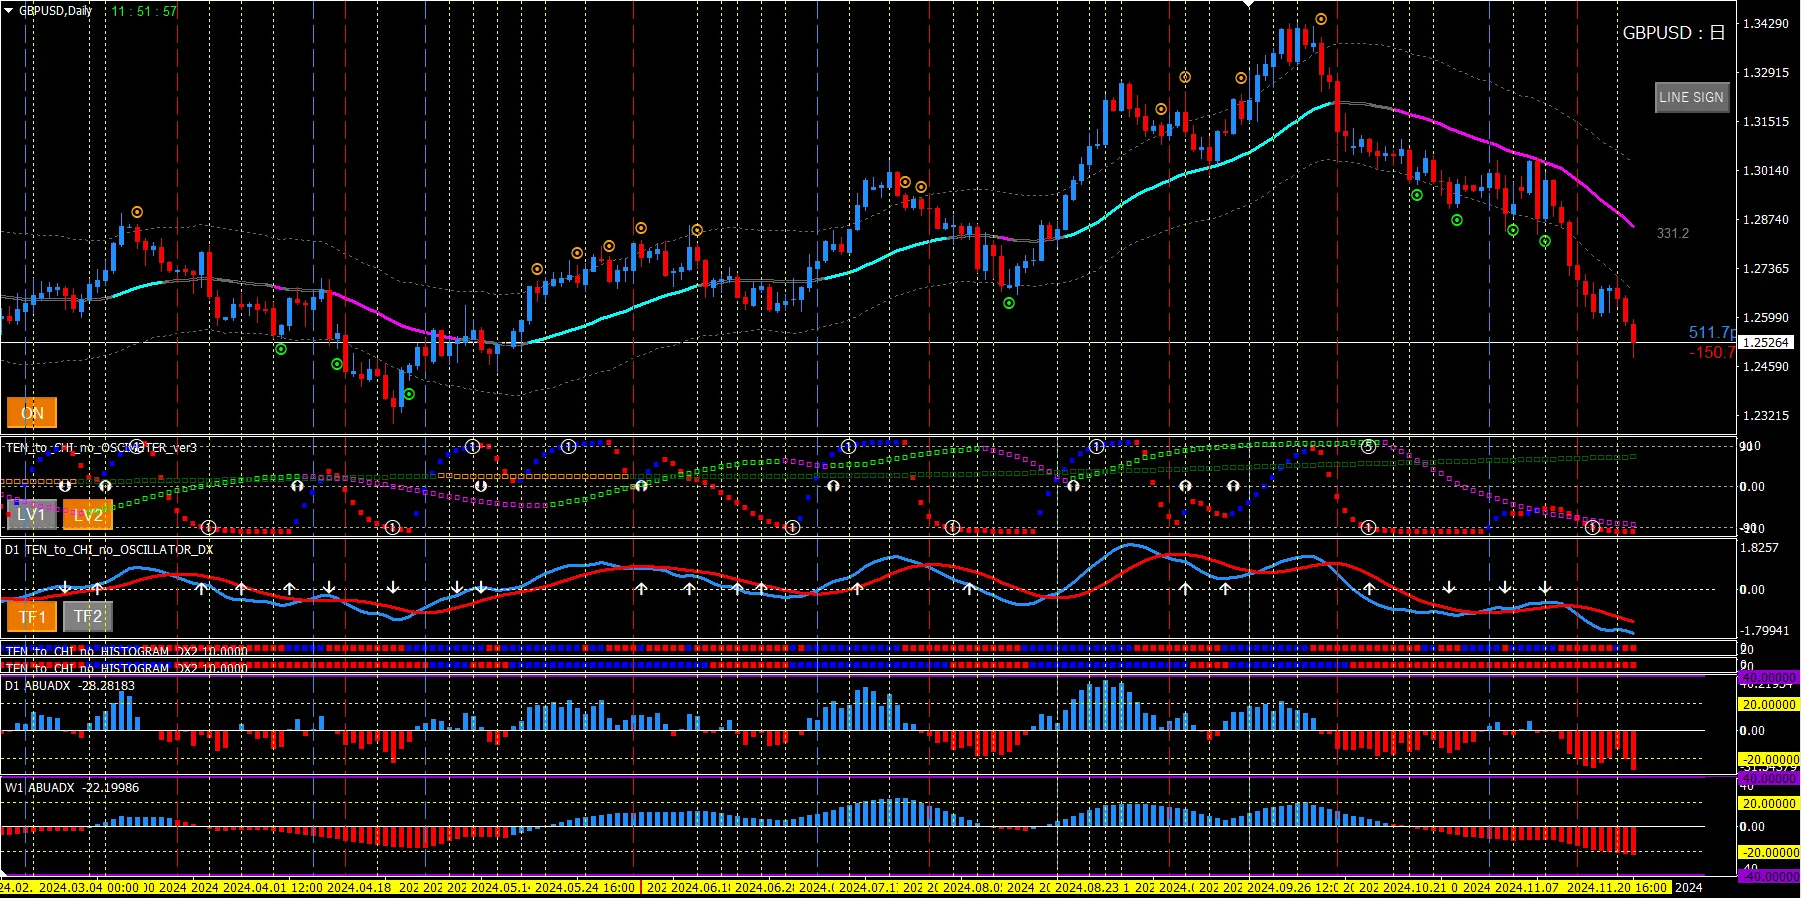Switch on the TF1 timeframe button
This screenshot has width=1802, height=898.
click(32, 617)
